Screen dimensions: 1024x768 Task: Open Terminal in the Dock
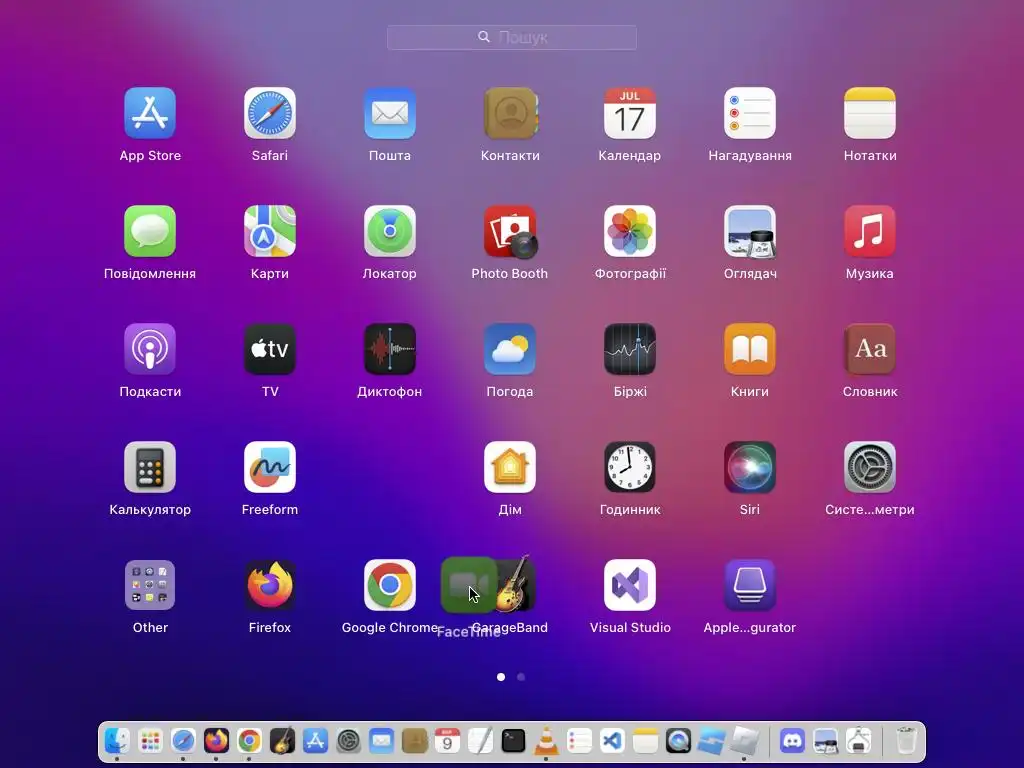(x=513, y=741)
